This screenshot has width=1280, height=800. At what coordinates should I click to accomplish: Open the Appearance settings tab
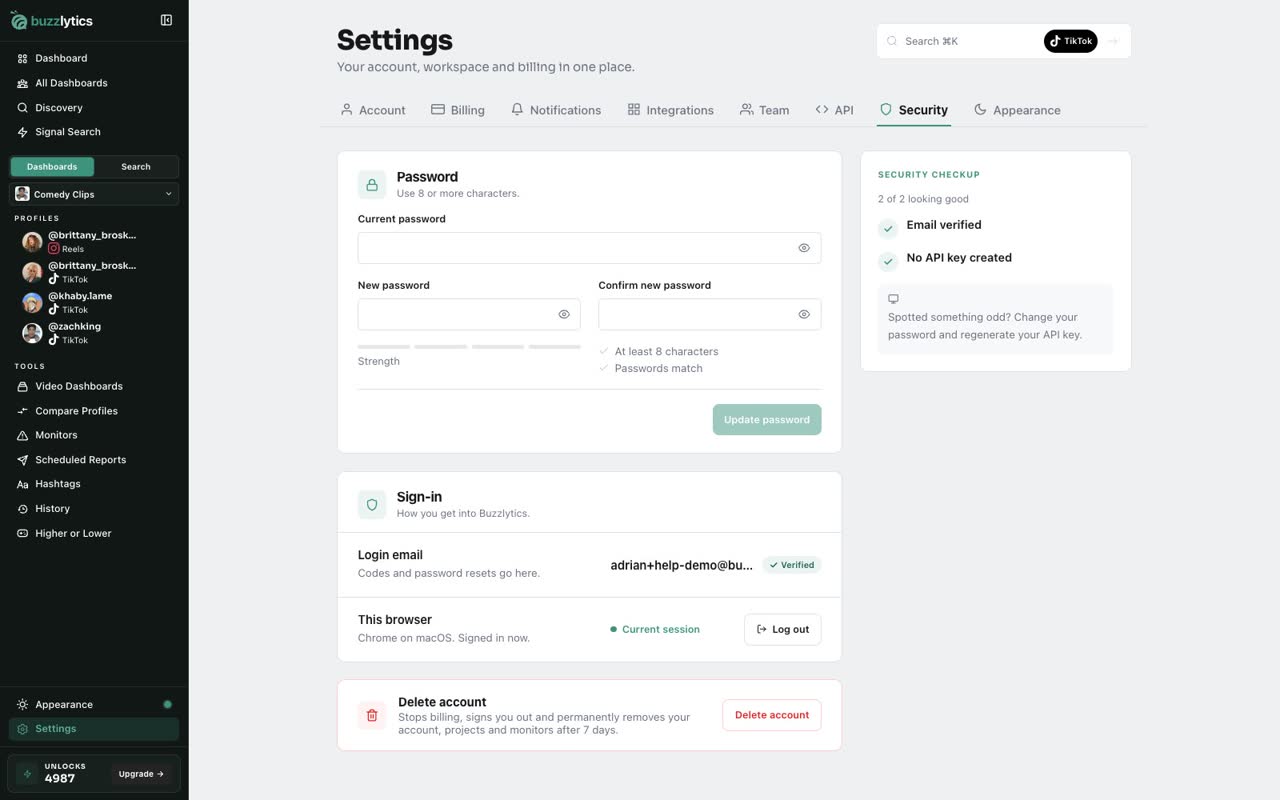click(x=1017, y=110)
